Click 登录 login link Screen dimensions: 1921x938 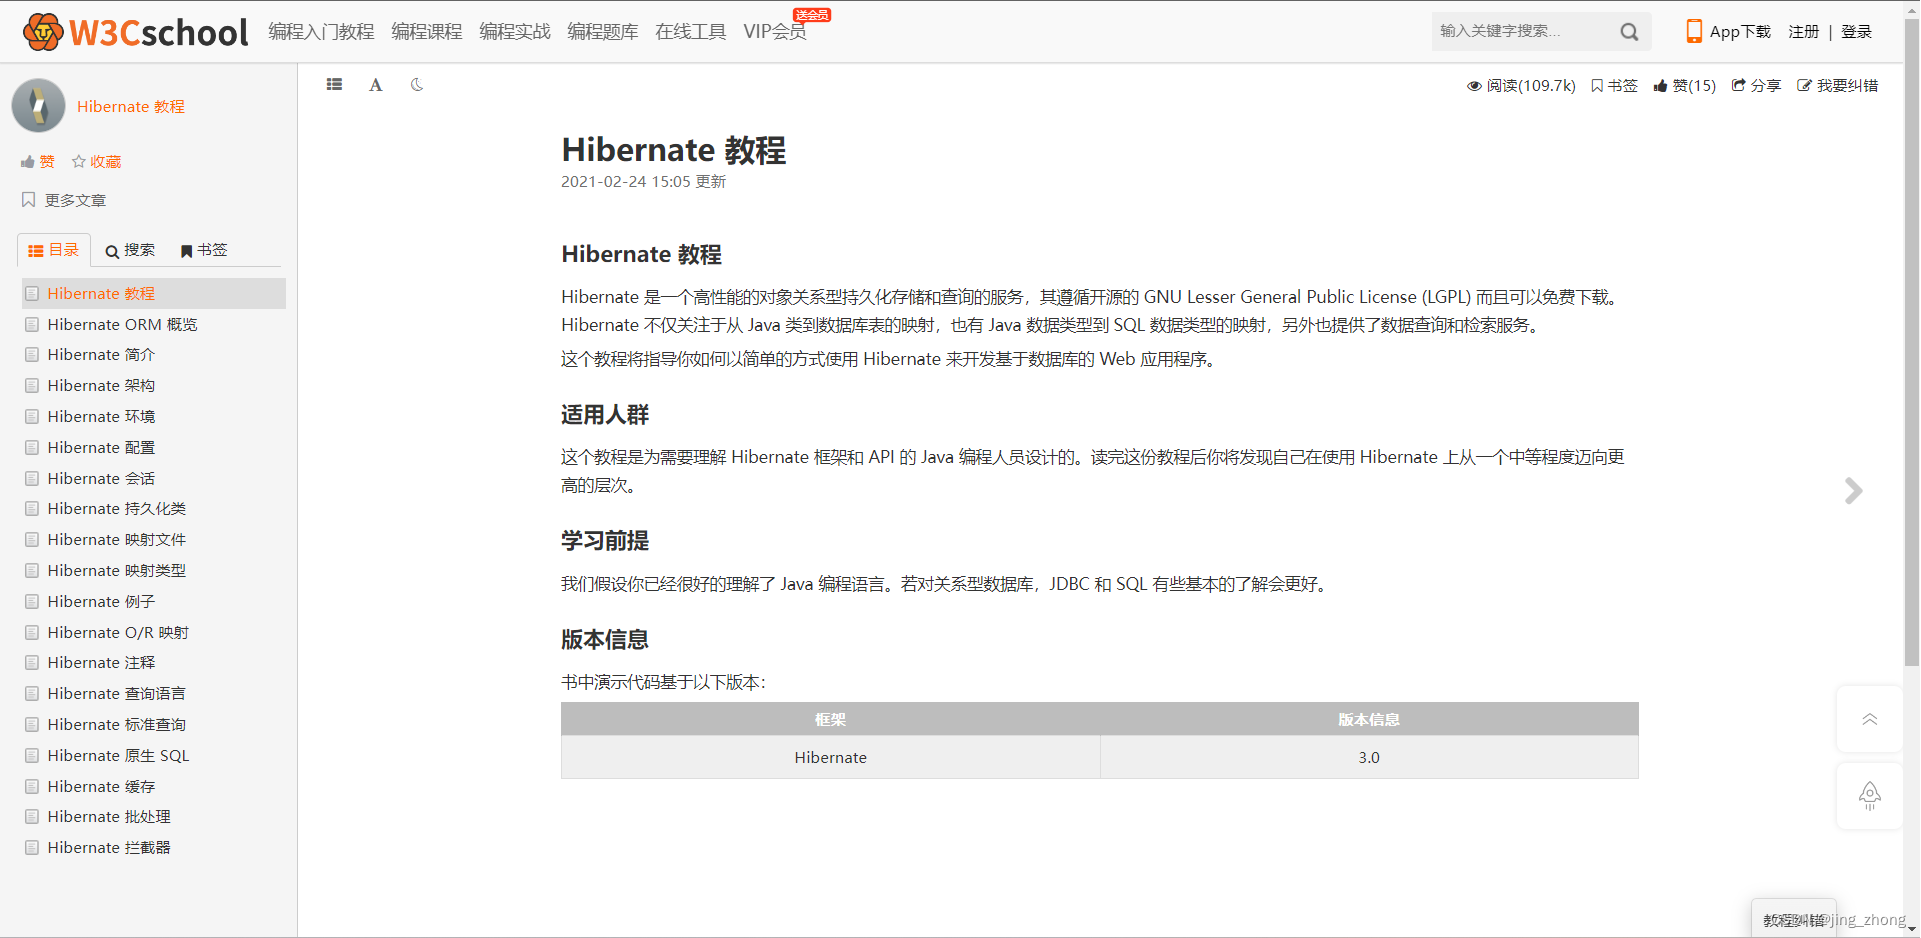pos(1857,32)
